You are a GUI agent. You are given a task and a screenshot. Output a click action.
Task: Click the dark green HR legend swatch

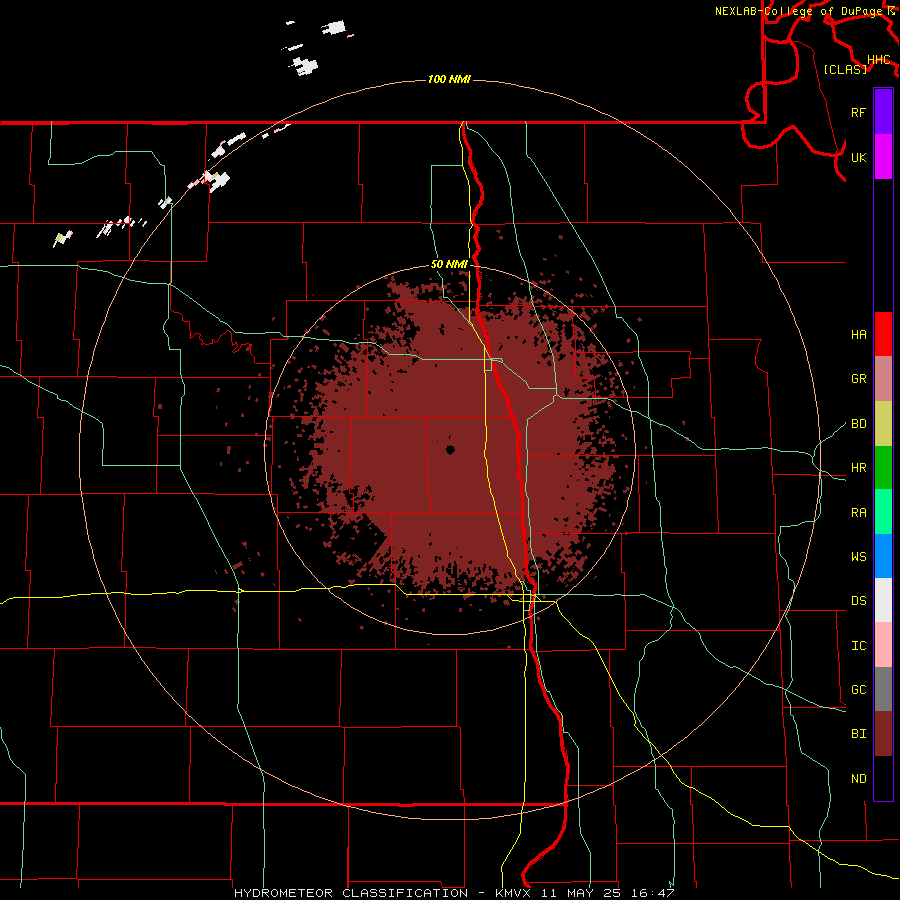(x=883, y=467)
